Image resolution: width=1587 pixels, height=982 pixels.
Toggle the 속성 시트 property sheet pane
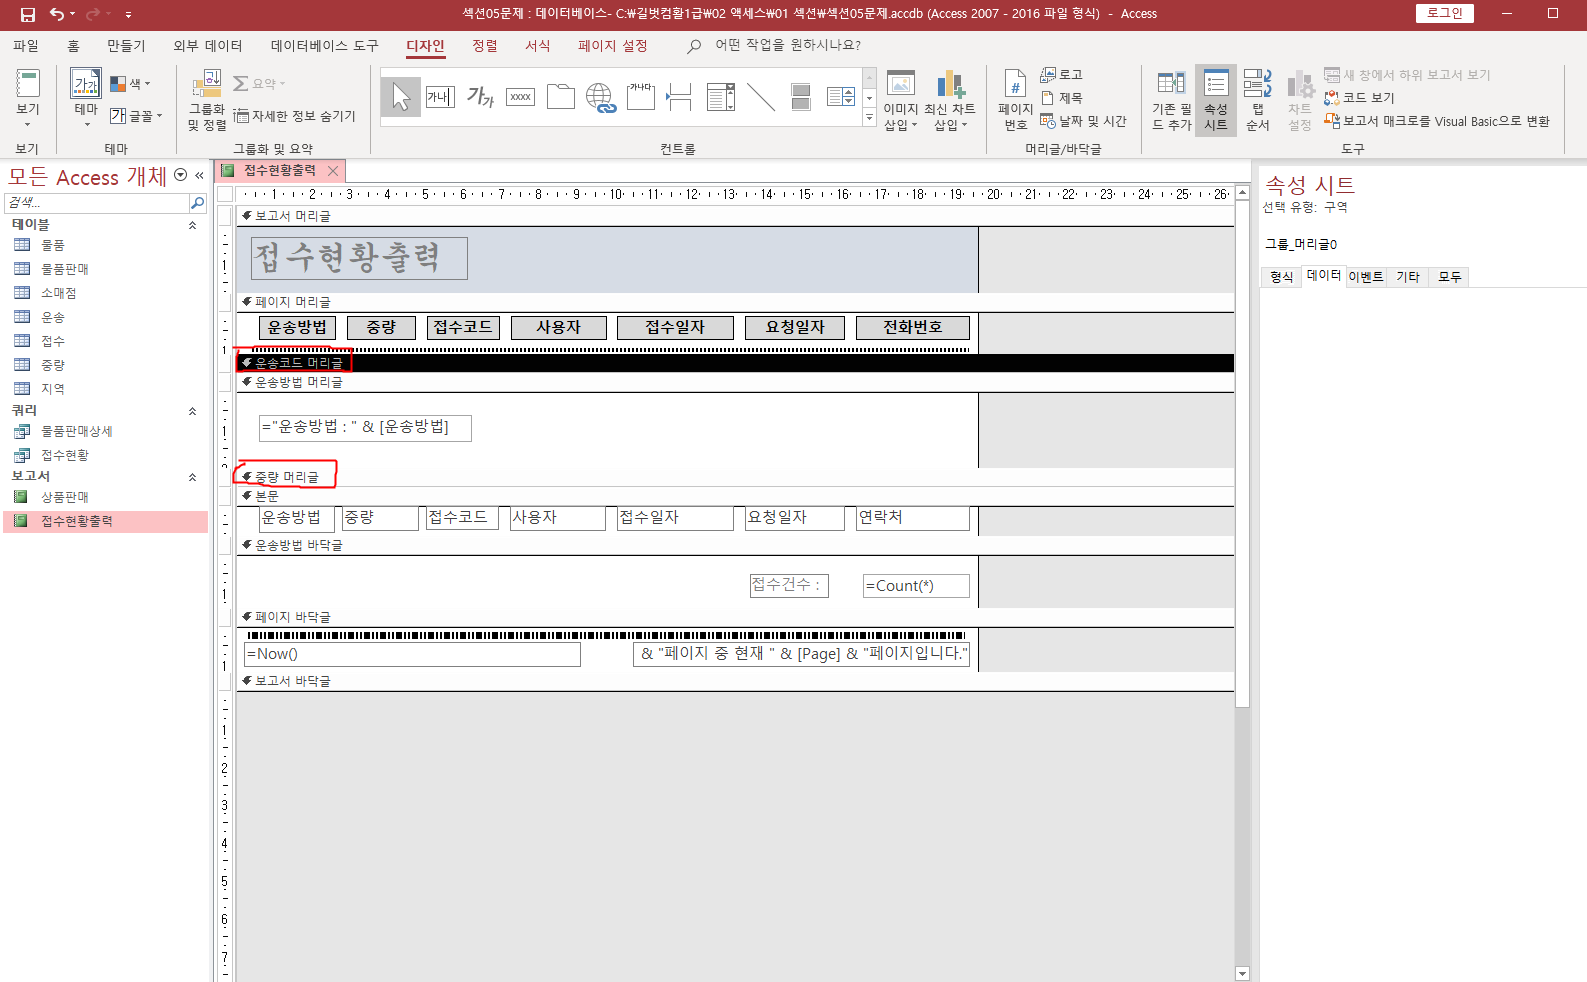pyautogui.click(x=1215, y=100)
